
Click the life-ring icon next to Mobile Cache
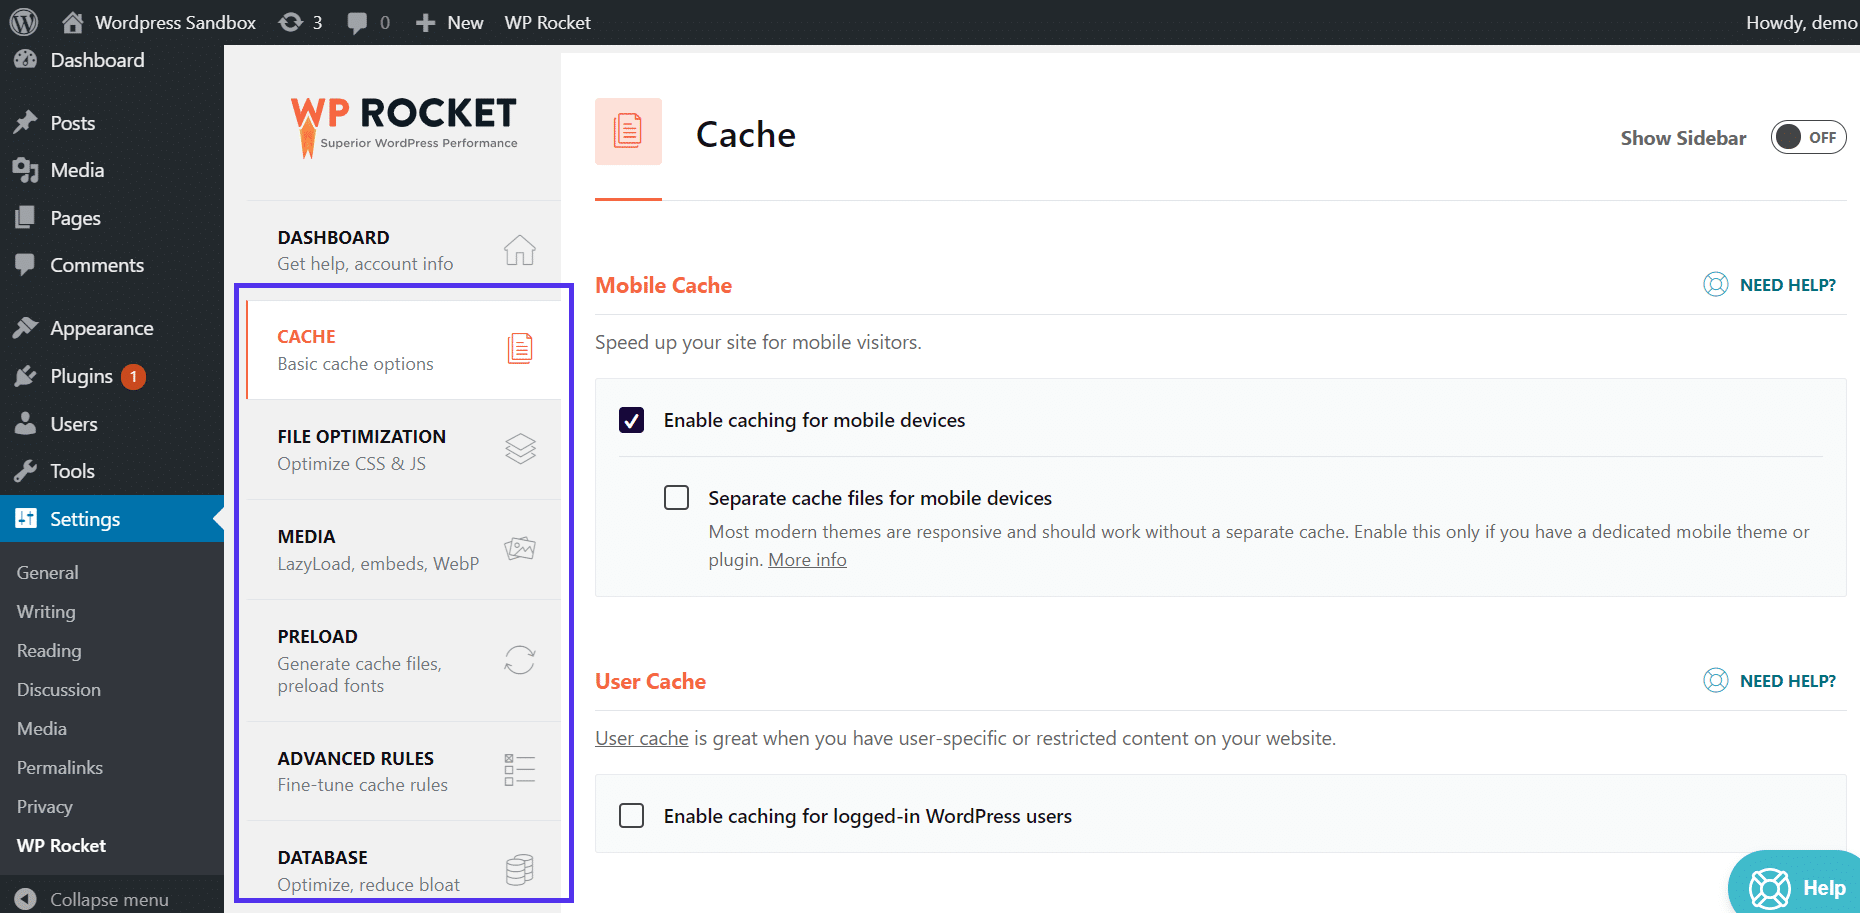[1715, 284]
